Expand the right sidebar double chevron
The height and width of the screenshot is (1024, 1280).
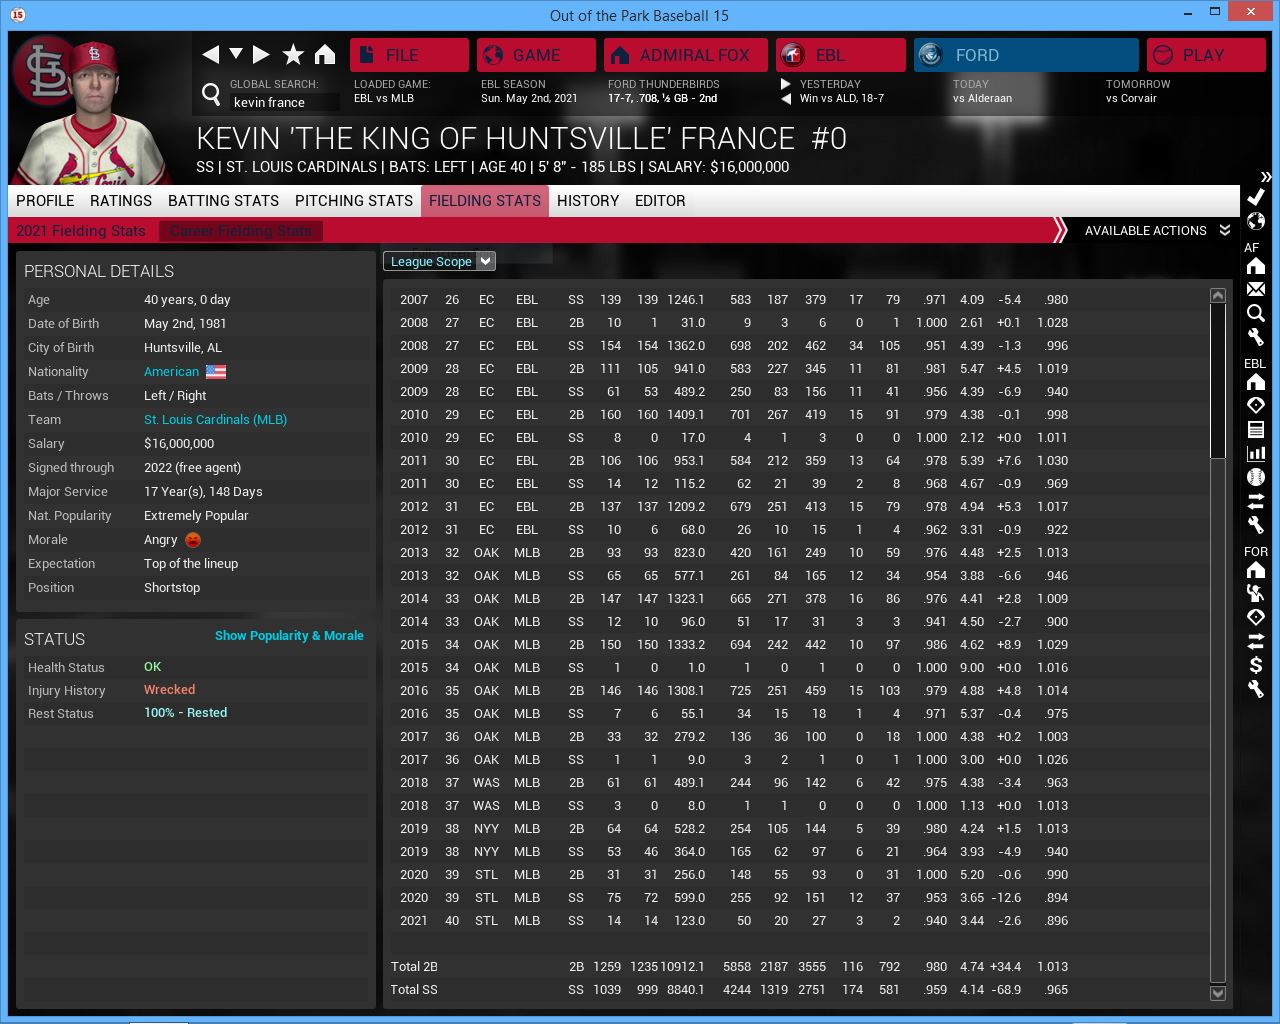click(x=1265, y=177)
